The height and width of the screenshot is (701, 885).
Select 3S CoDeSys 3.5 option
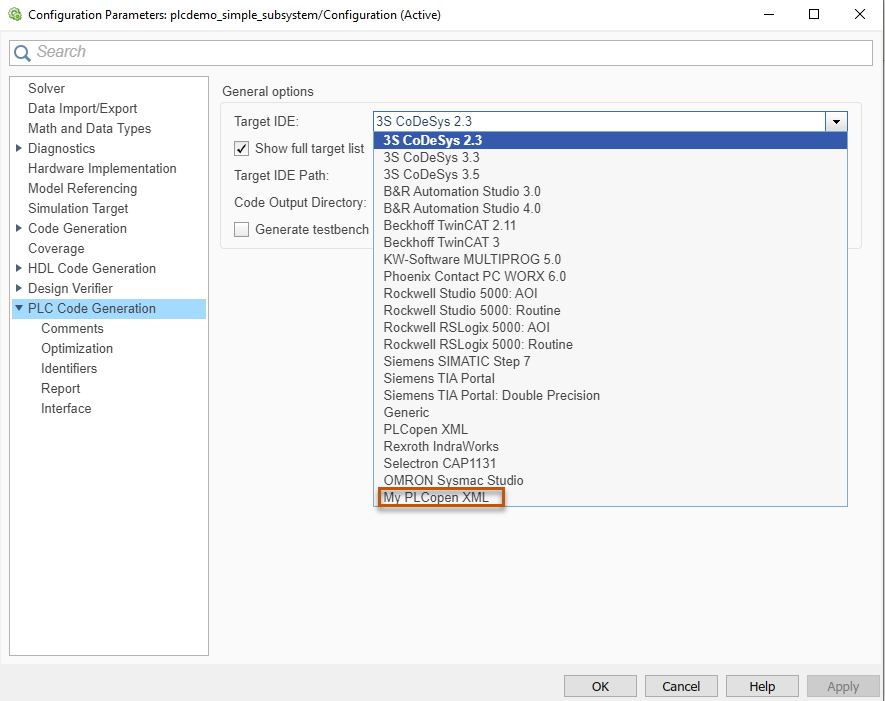[x=611, y=174]
